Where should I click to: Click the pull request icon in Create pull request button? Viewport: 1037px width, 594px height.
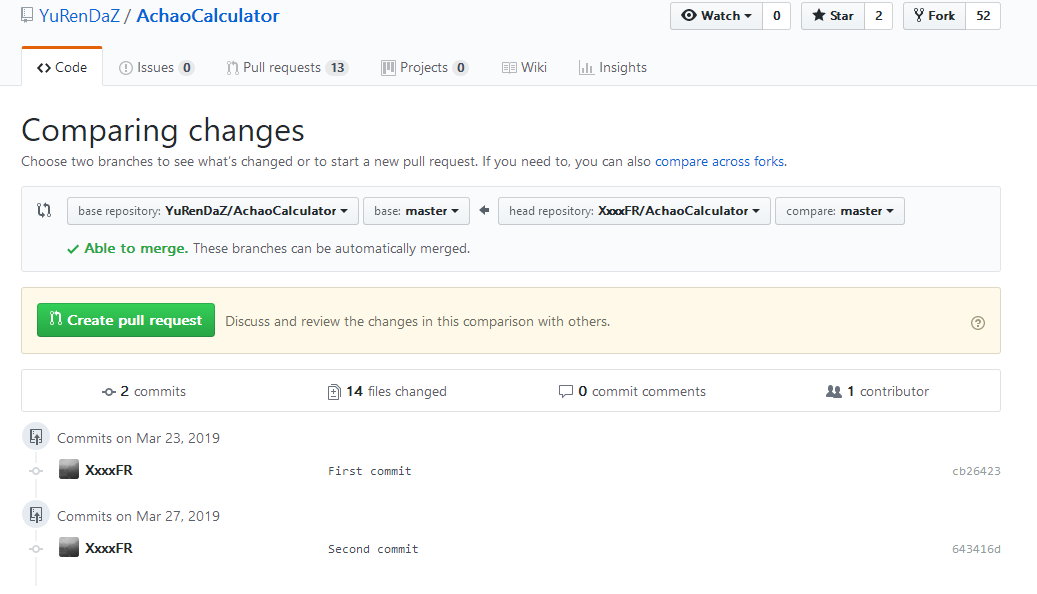click(x=56, y=319)
